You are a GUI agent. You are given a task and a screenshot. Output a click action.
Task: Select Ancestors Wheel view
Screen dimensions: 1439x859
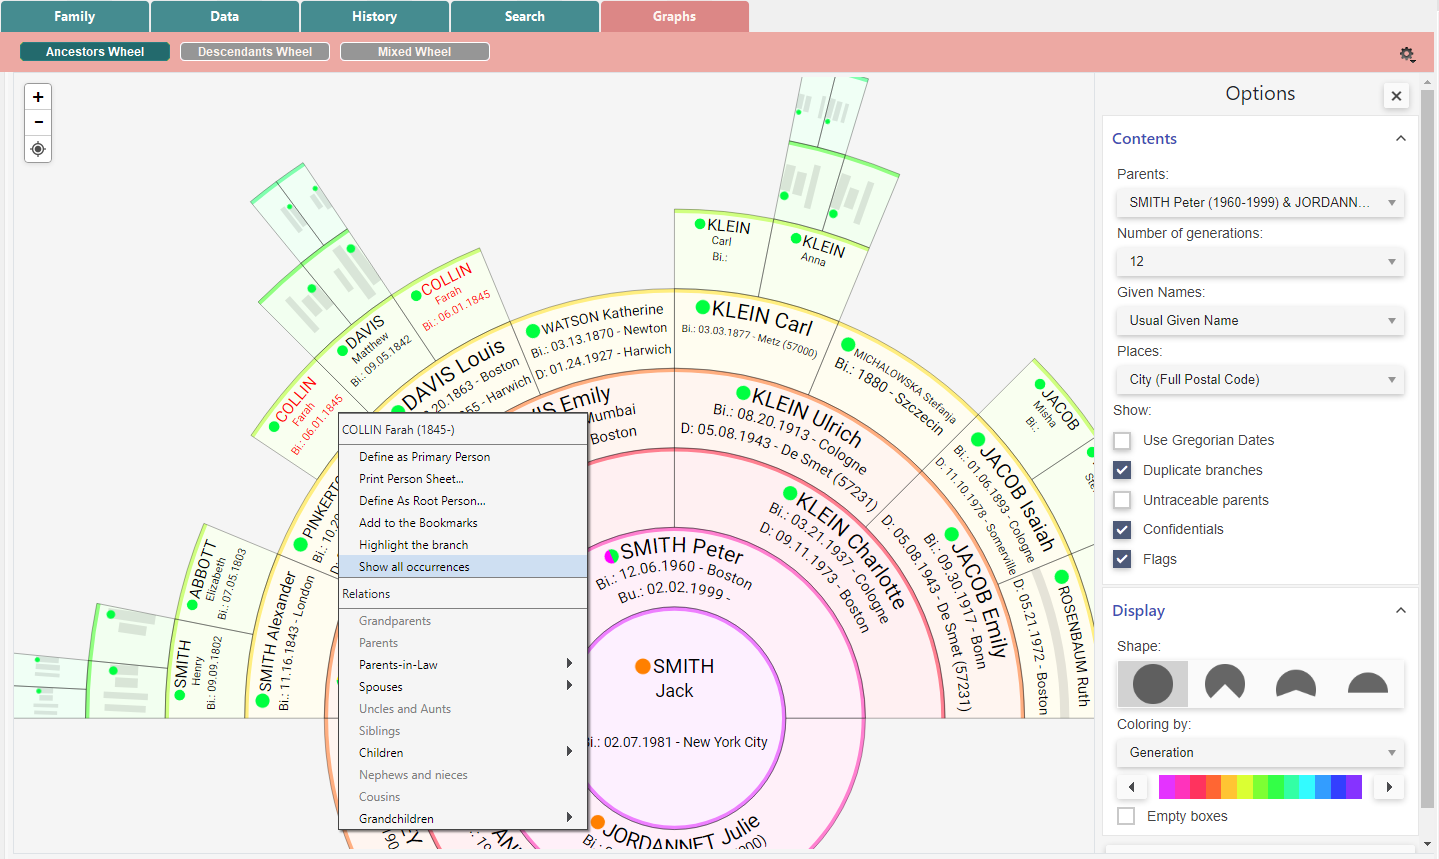(95, 52)
